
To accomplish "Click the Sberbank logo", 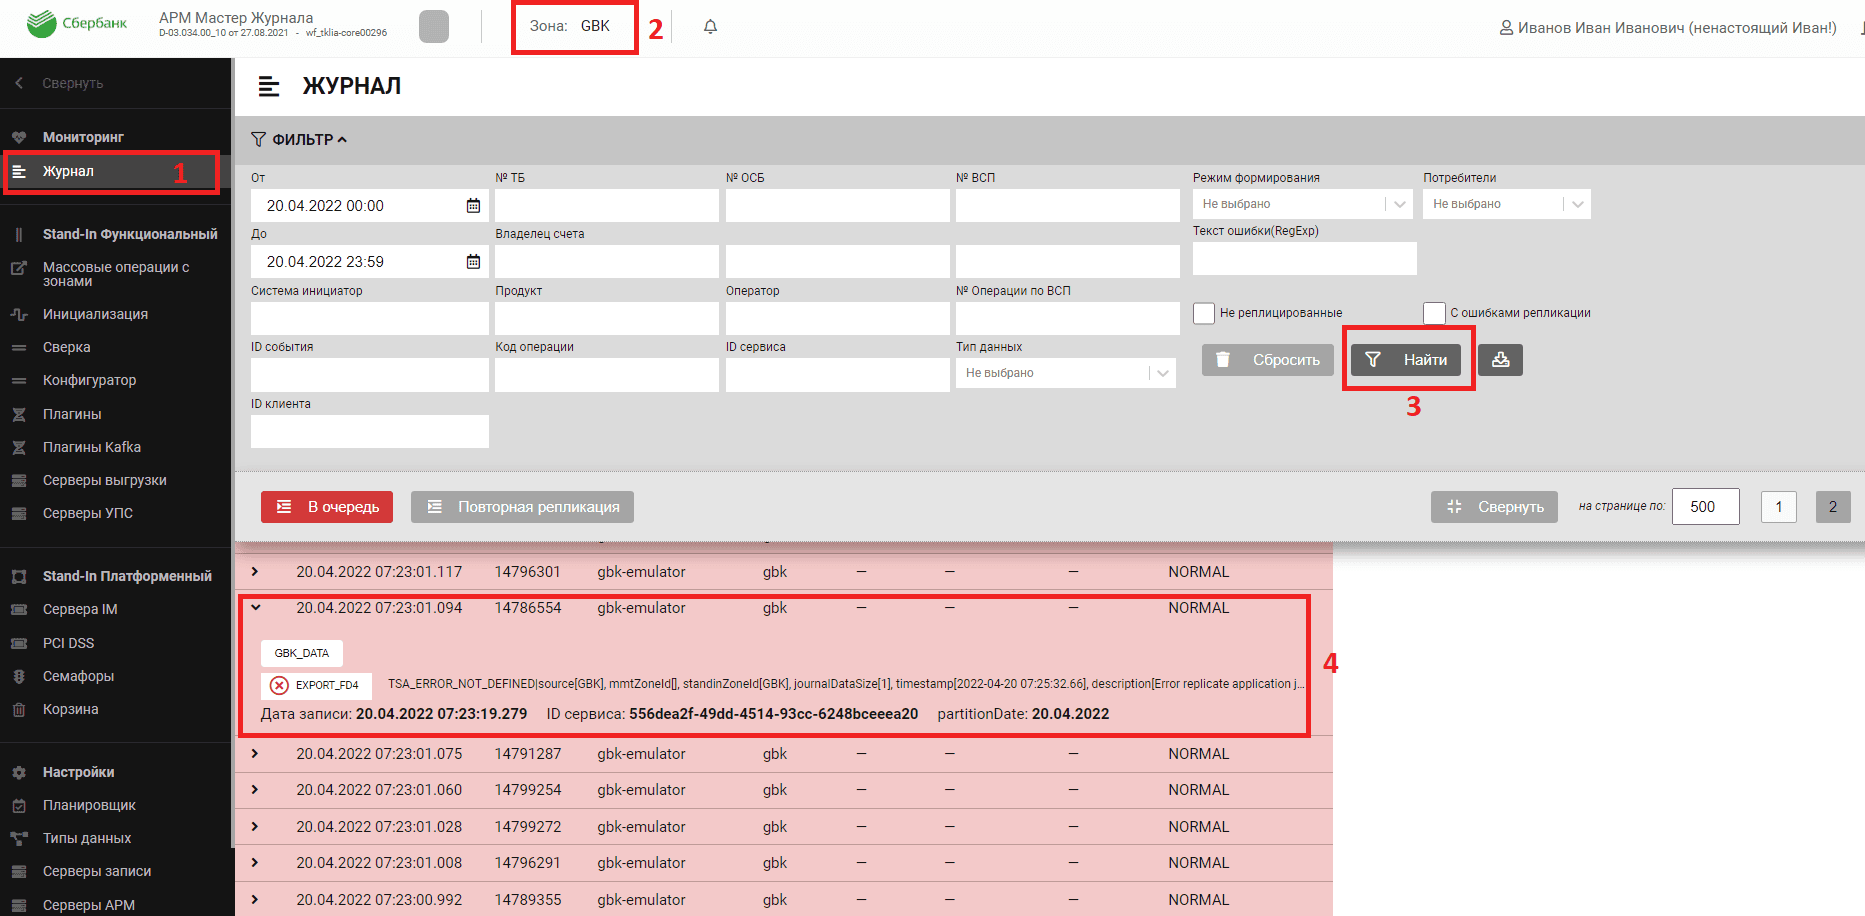I will [x=78, y=24].
